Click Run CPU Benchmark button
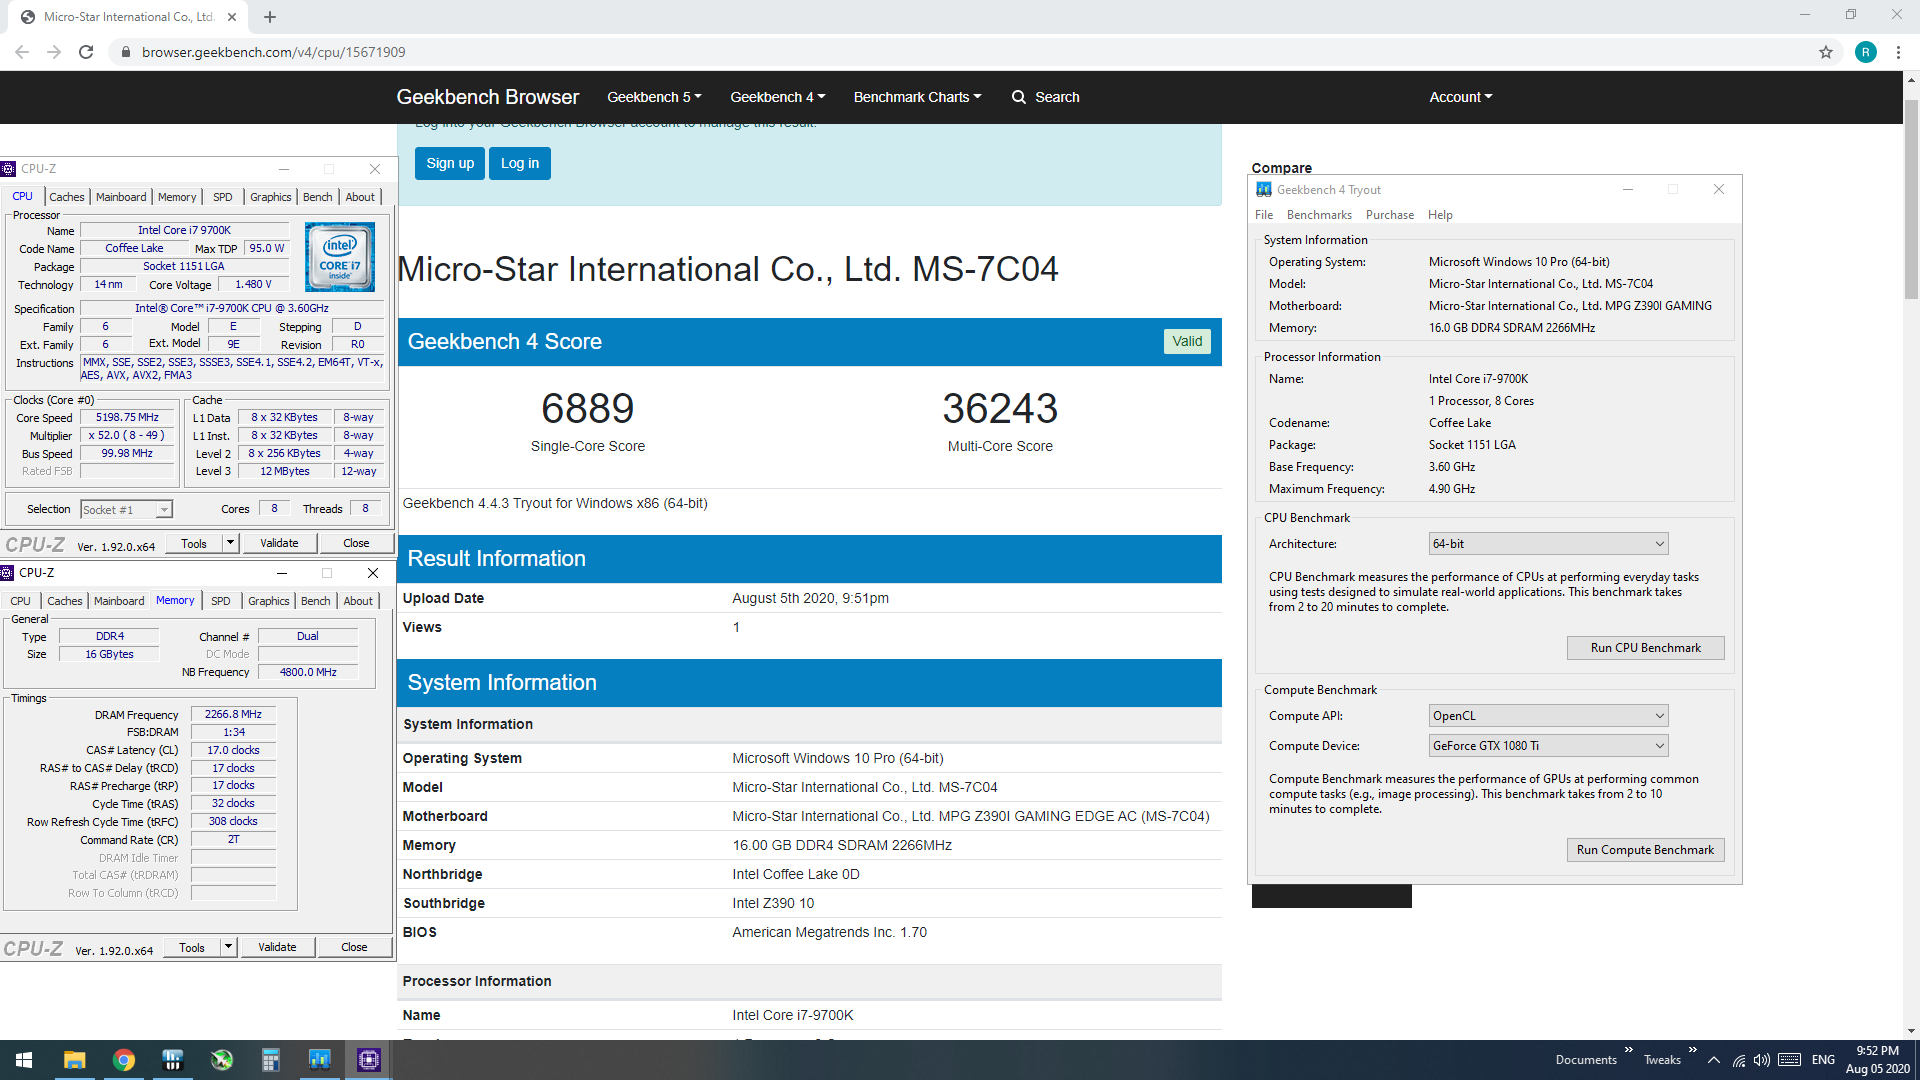1920x1080 pixels. (1645, 648)
